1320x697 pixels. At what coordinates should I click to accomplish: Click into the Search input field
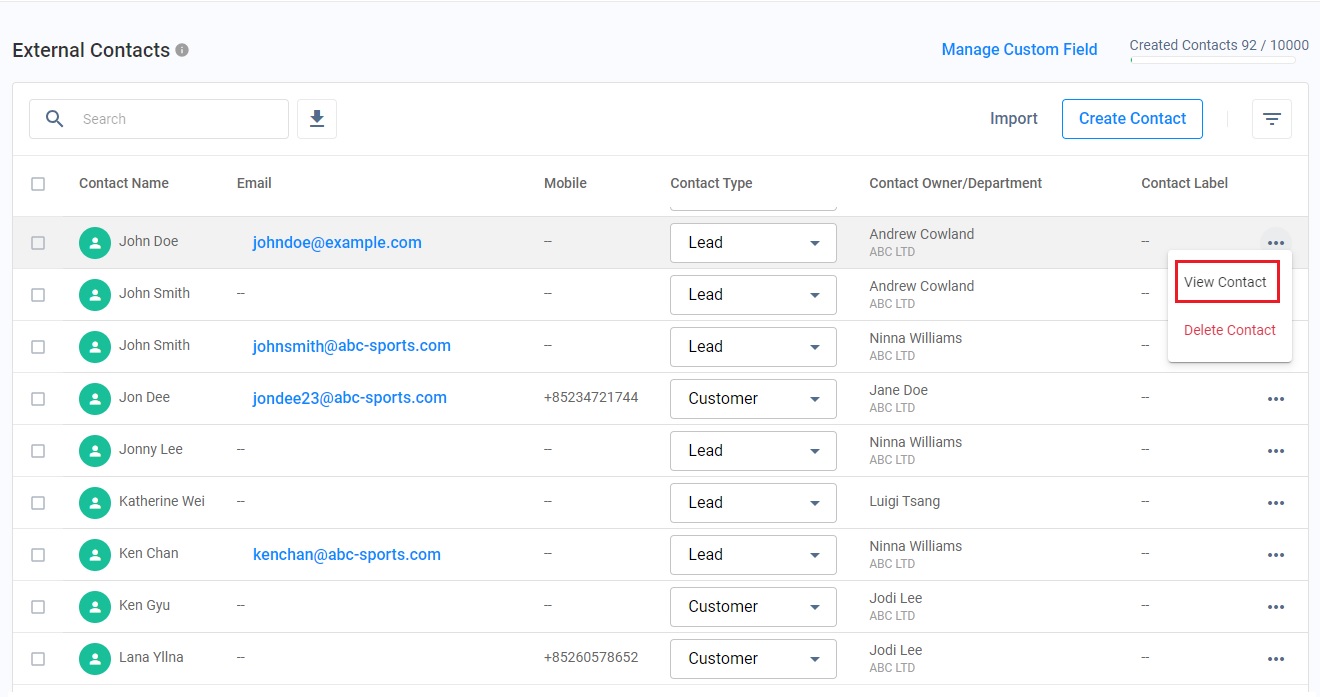coord(180,119)
